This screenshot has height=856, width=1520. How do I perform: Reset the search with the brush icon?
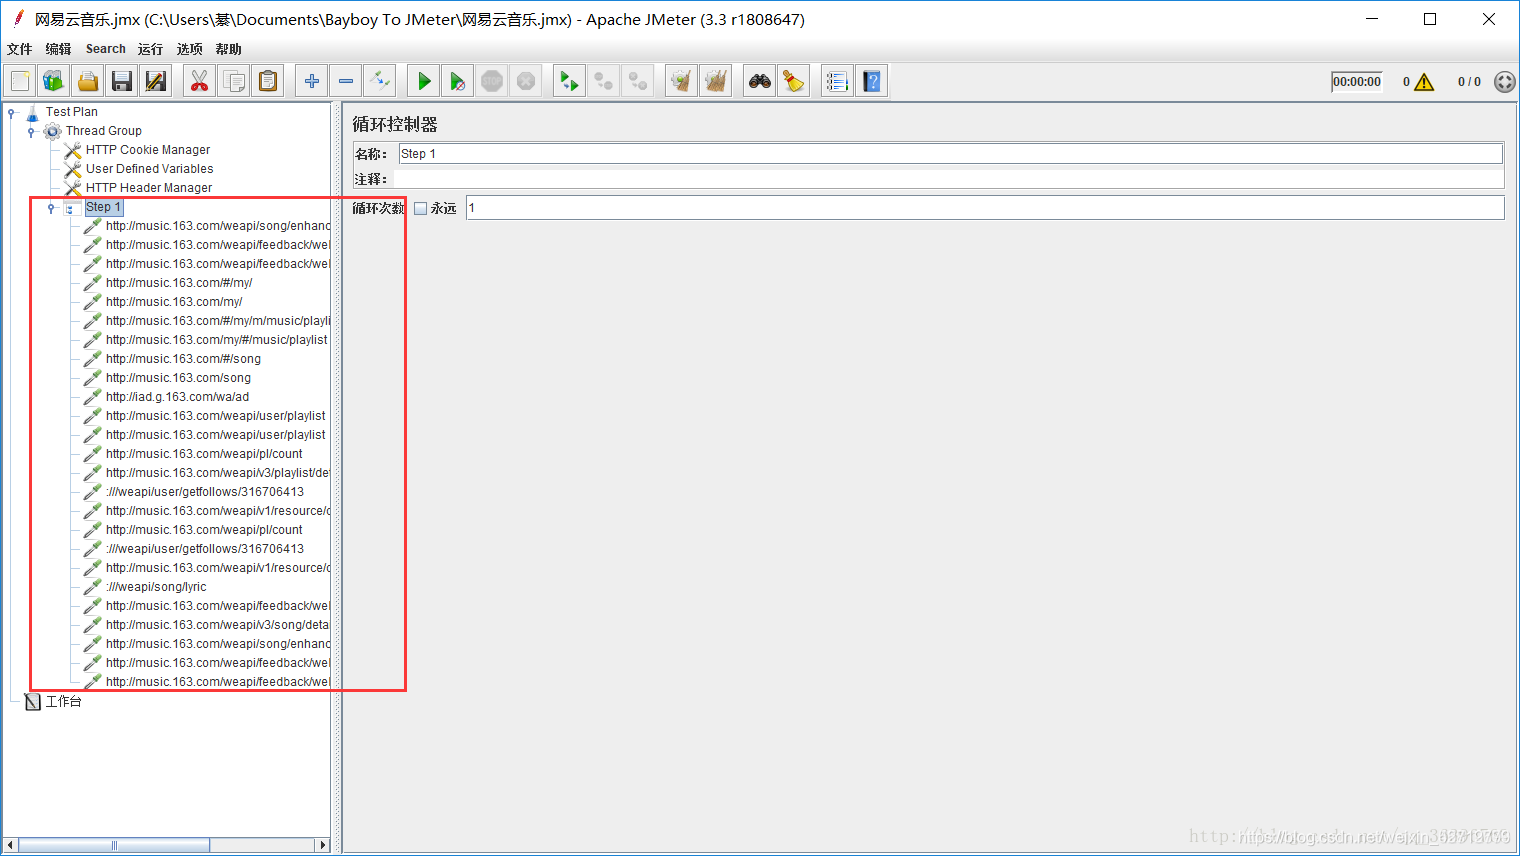click(x=794, y=81)
